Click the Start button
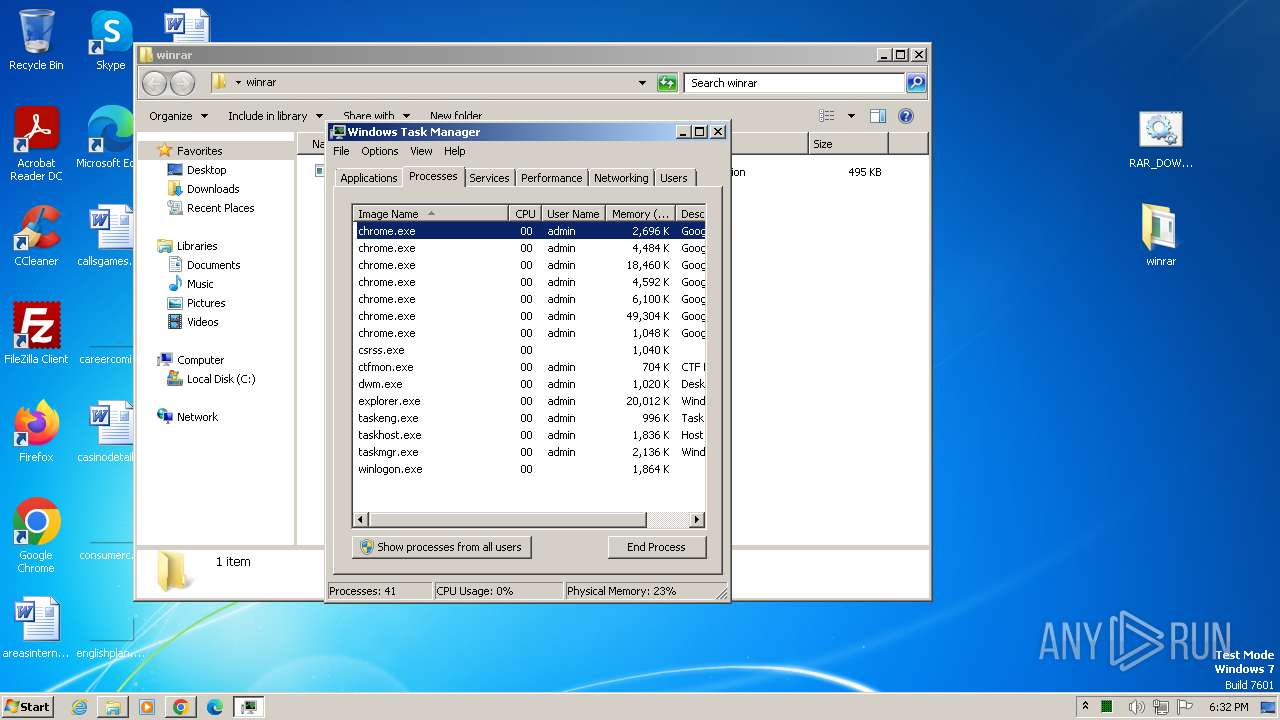The height and width of the screenshot is (720, 1280). tap(28, 707)
